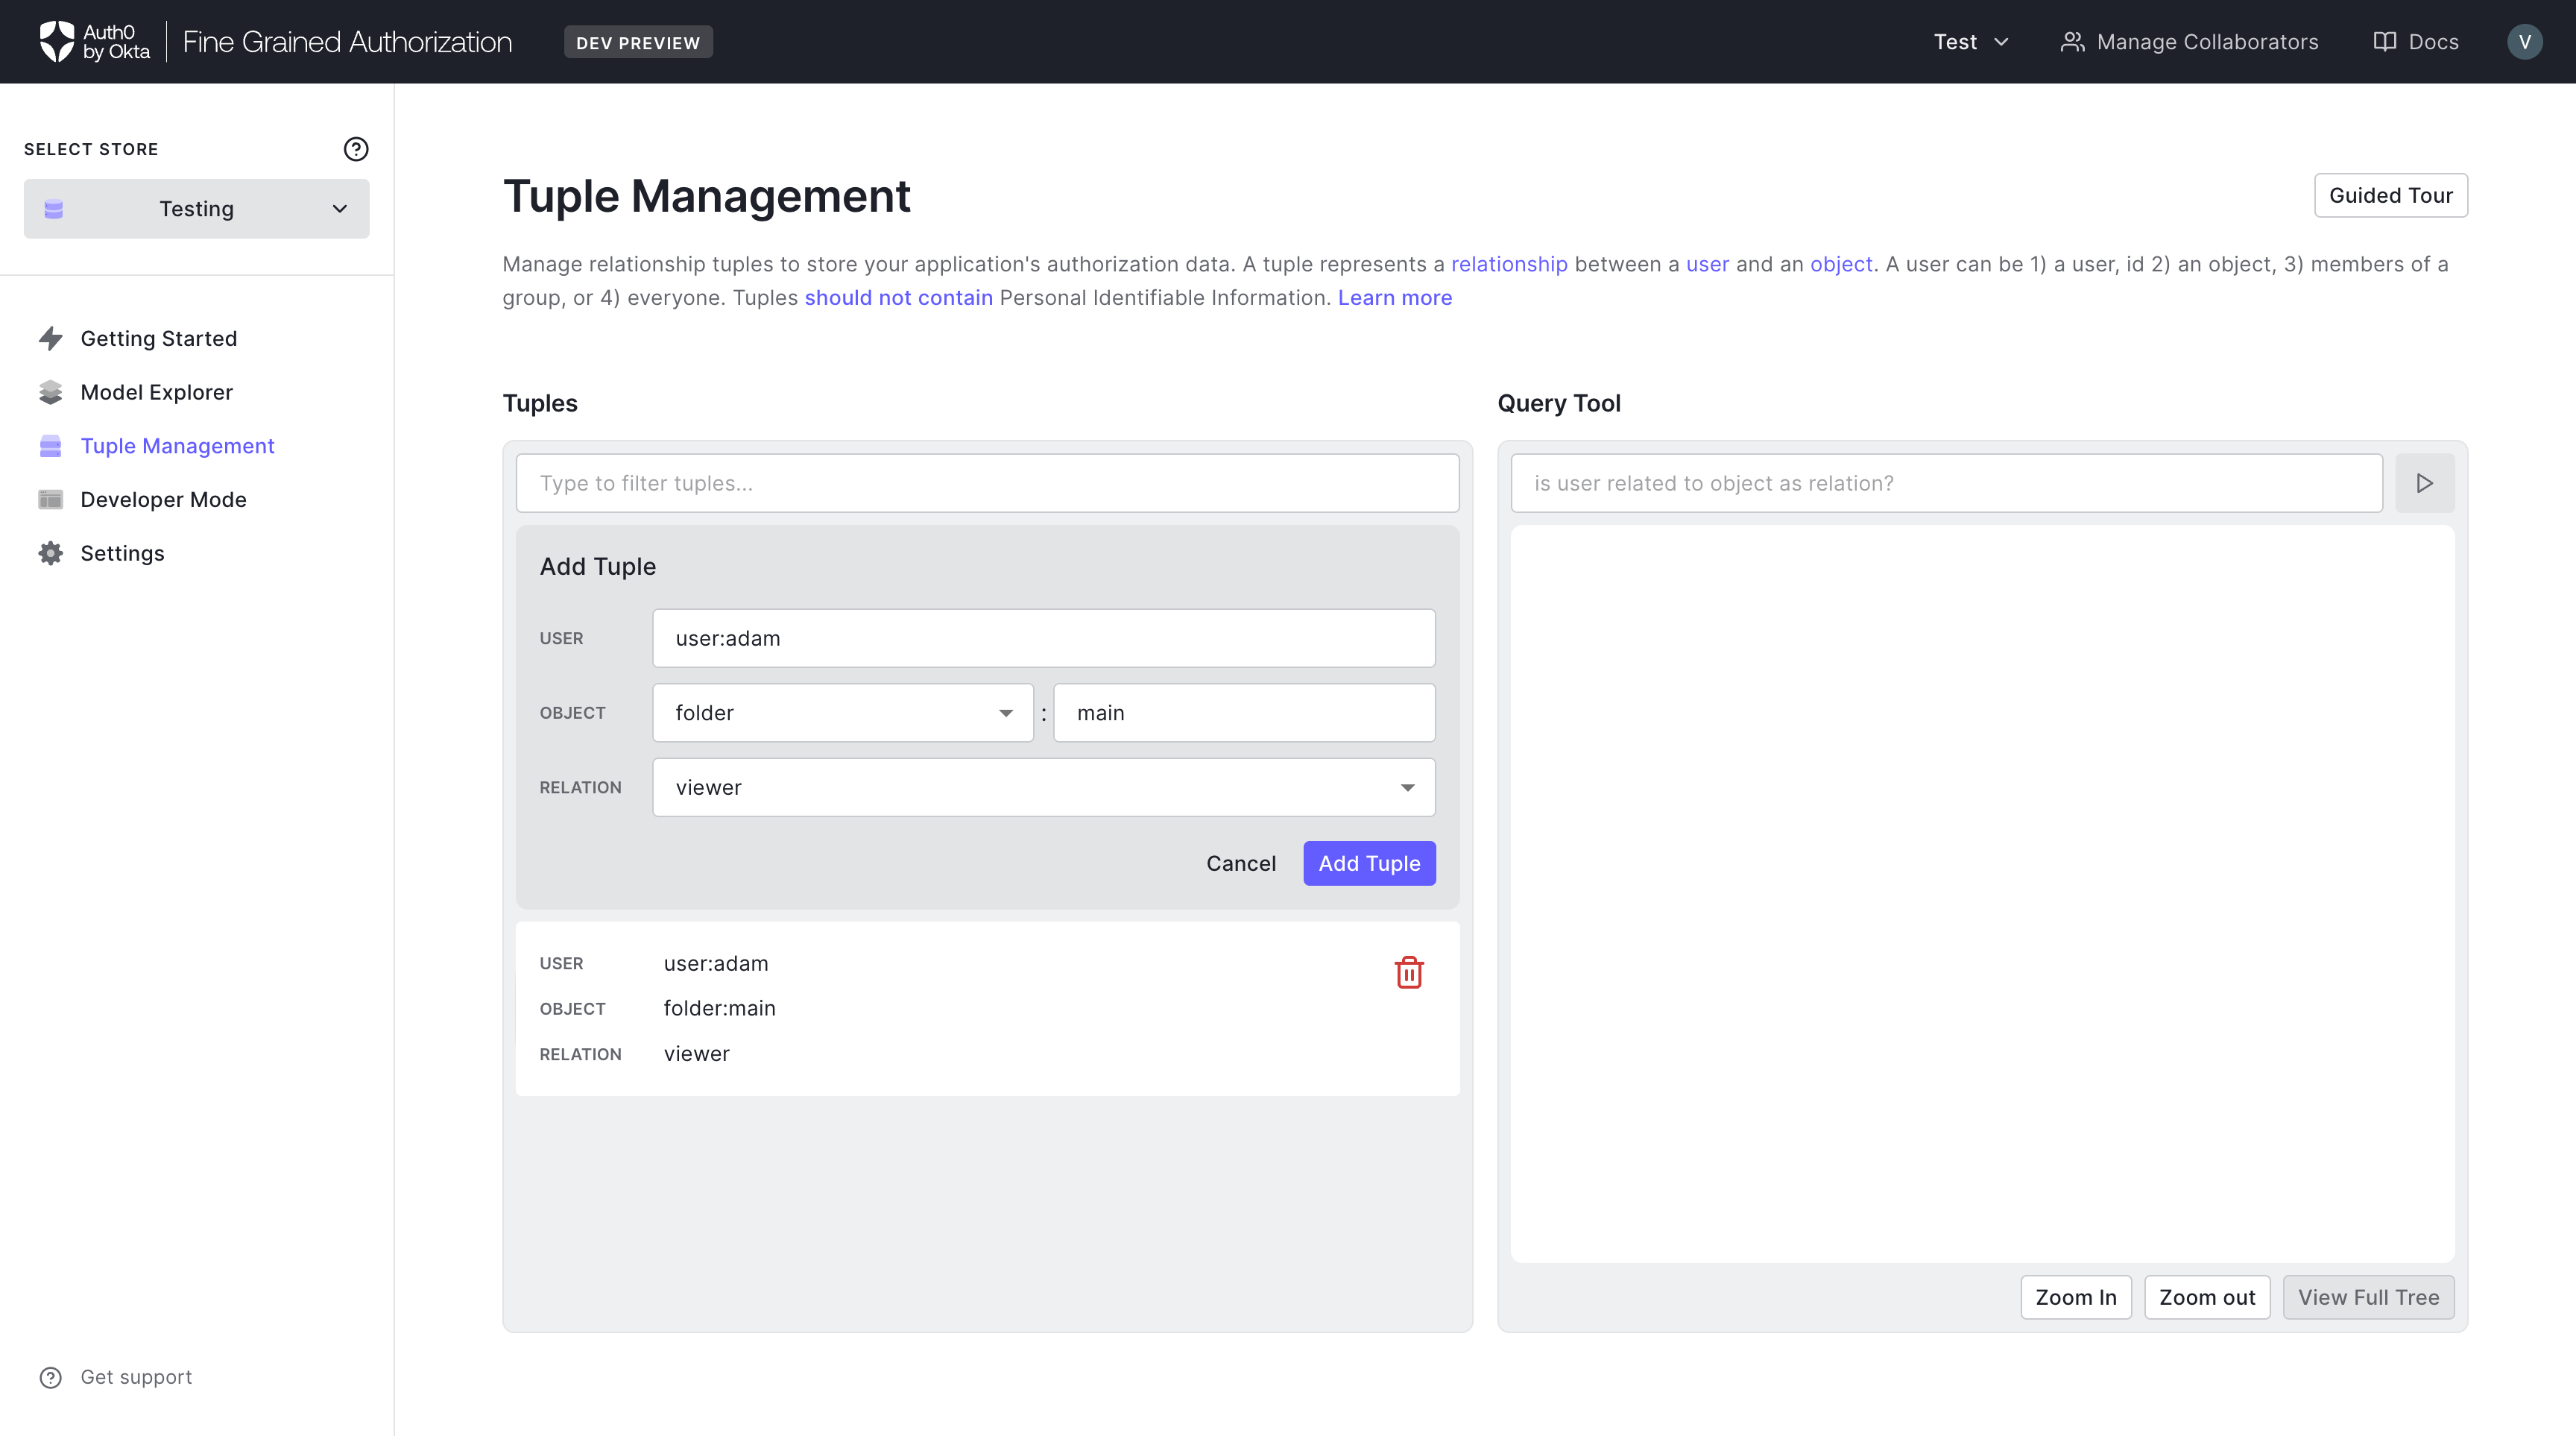Click the Add Tuple form heading
Viewport: 2576px width, 1436px height.
(x=598, y=567)
